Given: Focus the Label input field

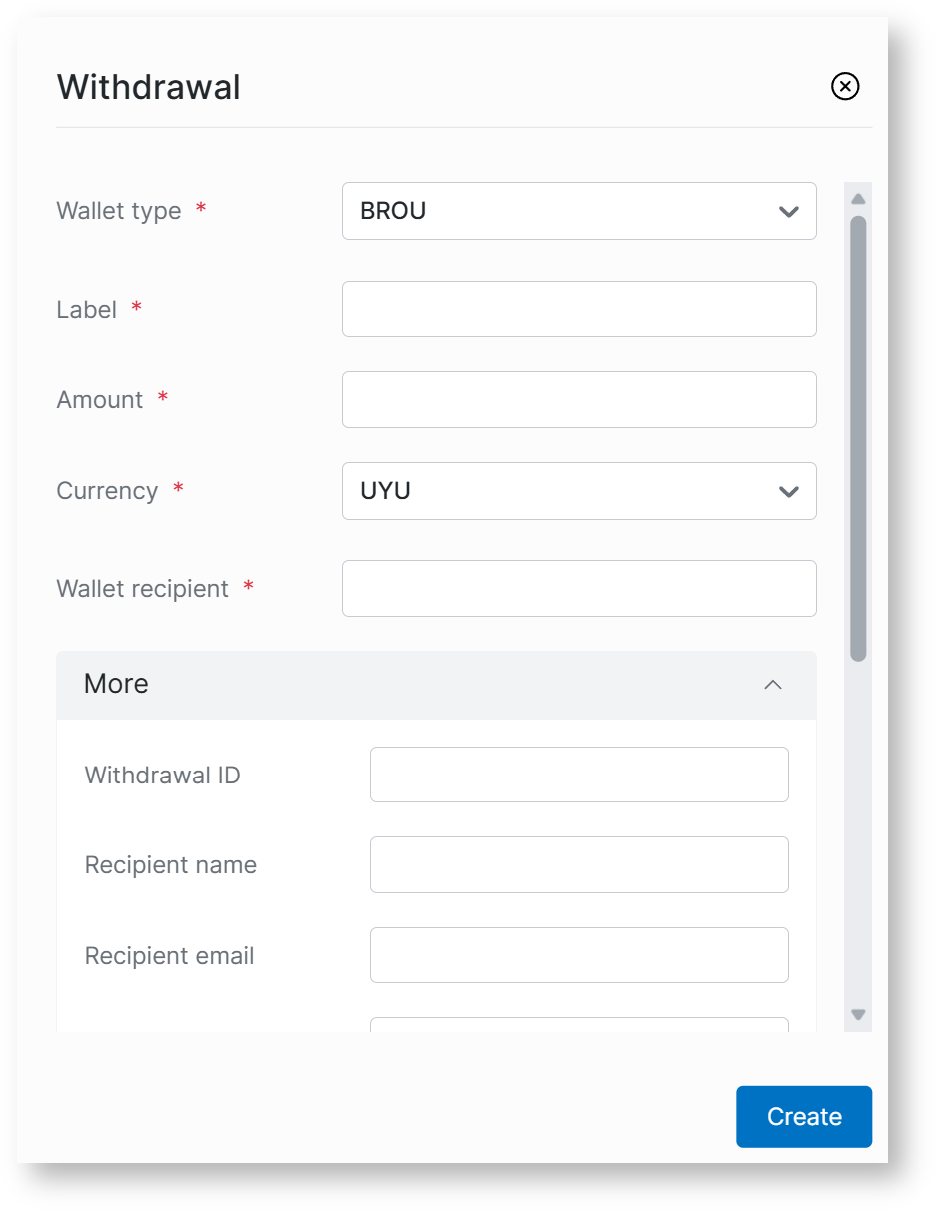Looking at the screenshot, I should (578, 309).
